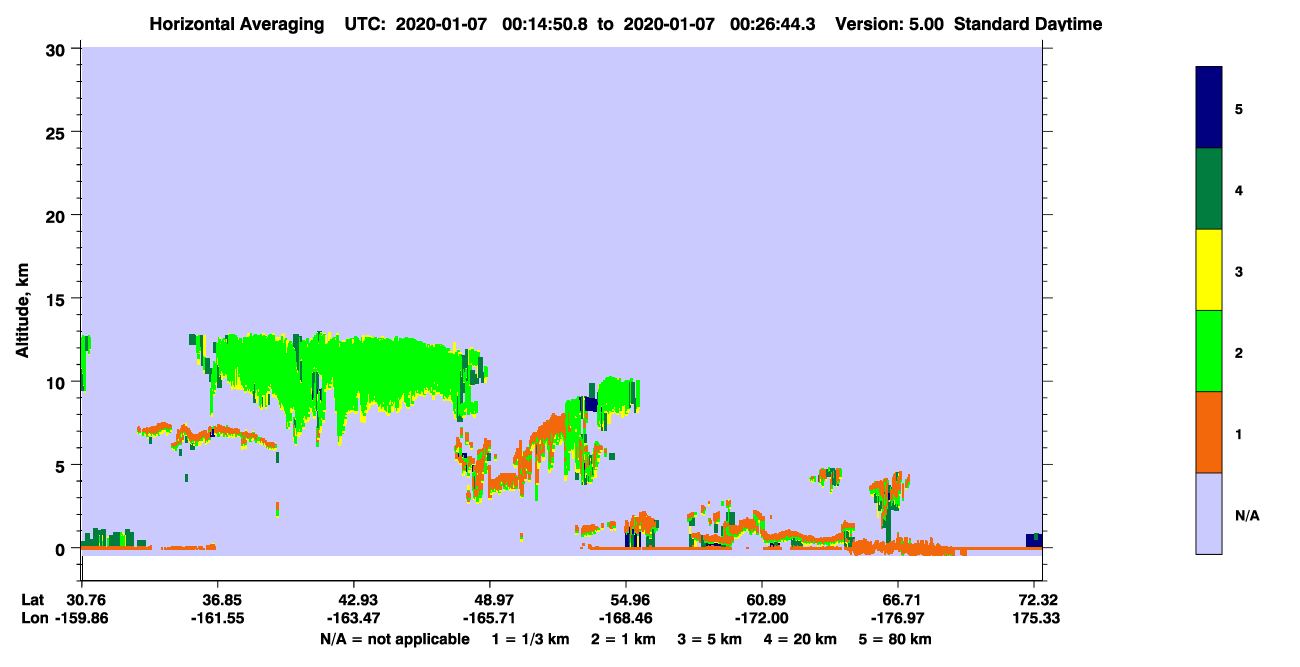Click longitude value -168.46
Screen dimensions: 1300x667
point(626,618)
